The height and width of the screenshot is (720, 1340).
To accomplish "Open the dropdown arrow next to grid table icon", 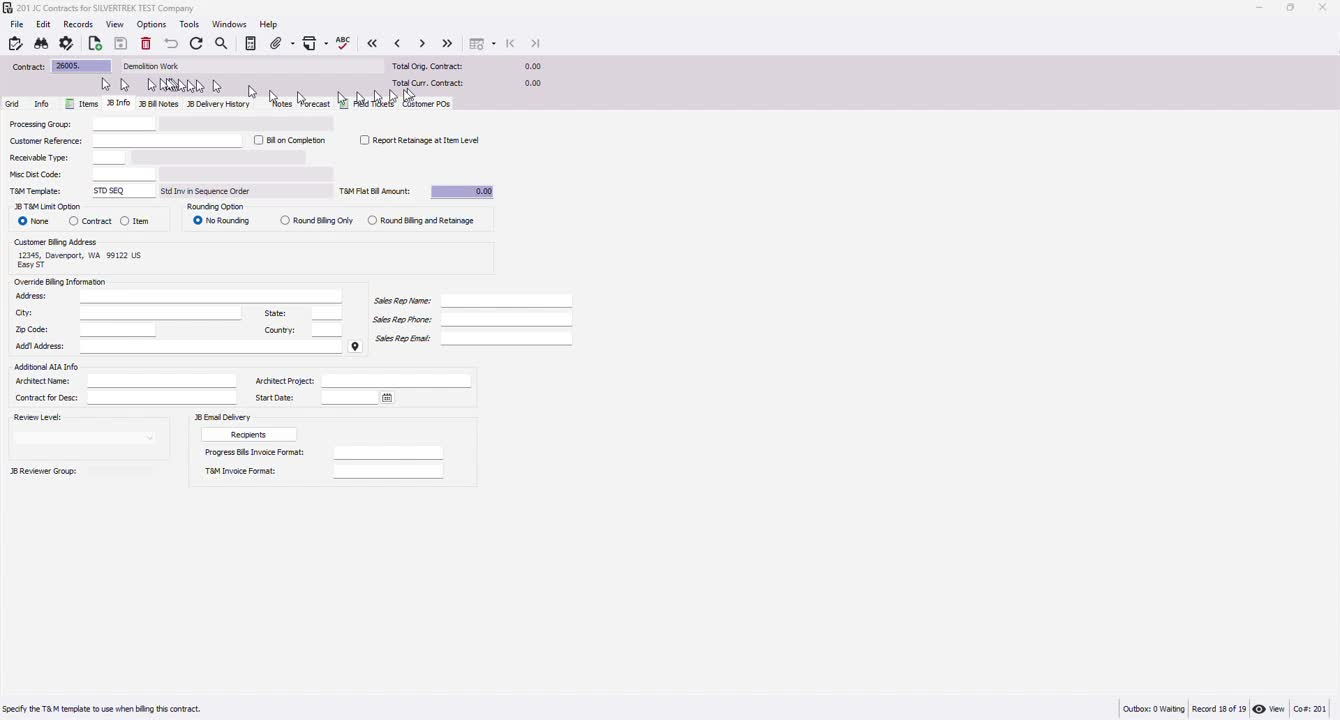I will [x=494, y=44].
